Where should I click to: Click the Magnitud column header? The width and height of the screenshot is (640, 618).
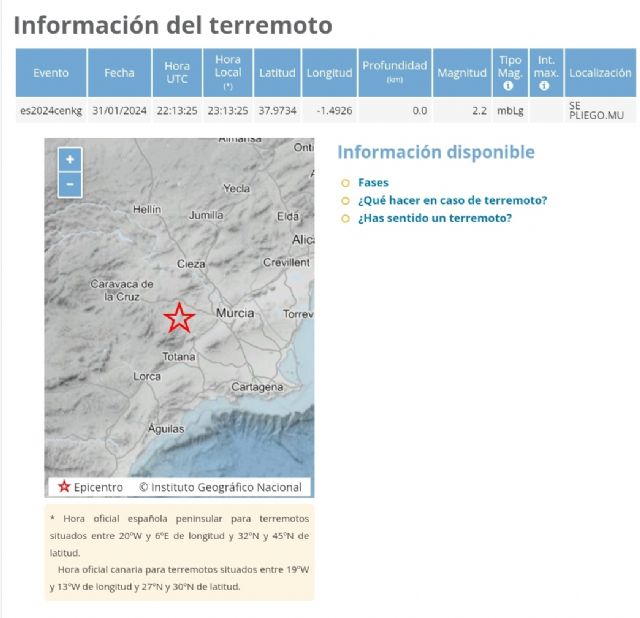click(461, 73)
